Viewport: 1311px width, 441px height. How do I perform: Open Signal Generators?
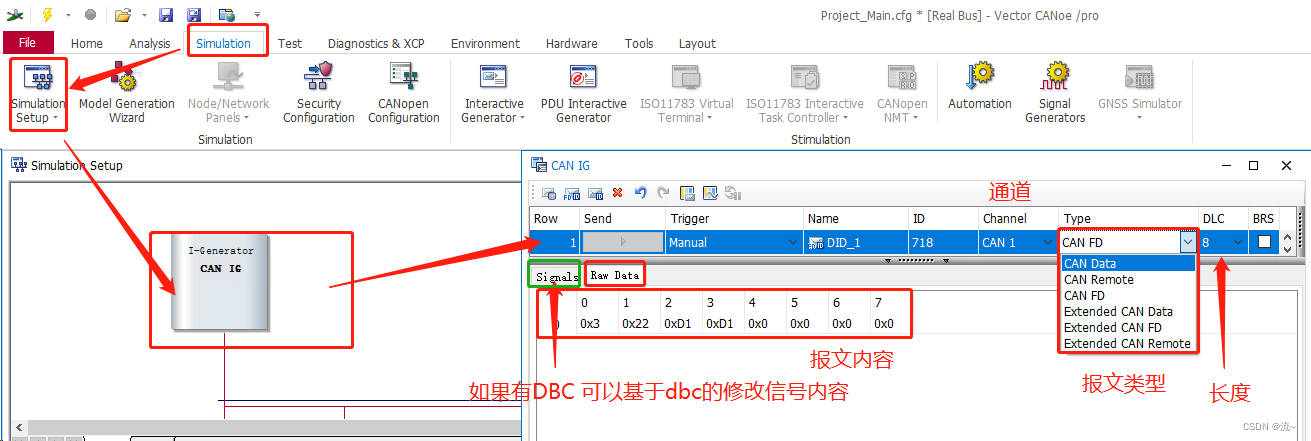(1054, 94)
